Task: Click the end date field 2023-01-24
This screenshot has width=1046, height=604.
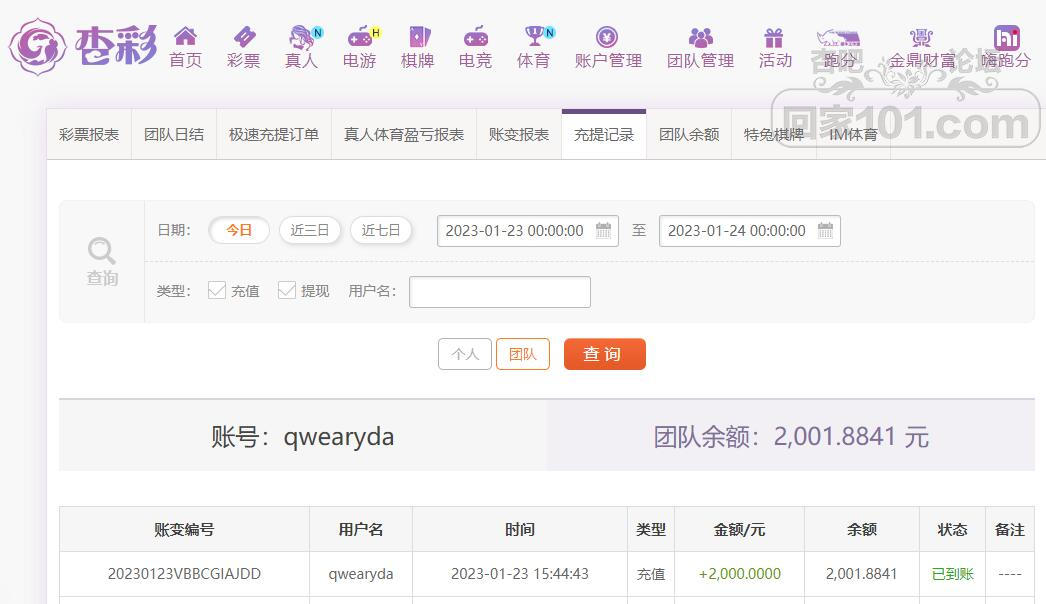Action: tap(750, 231)
